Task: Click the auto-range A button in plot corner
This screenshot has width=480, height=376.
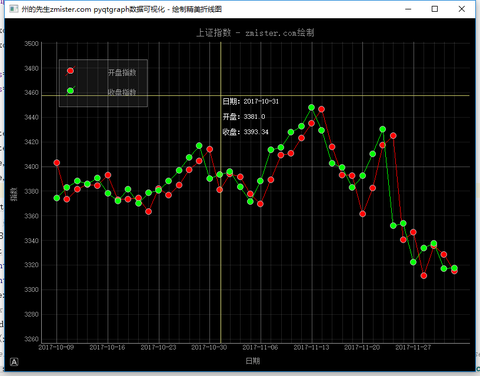Action: tap(14, 362)
